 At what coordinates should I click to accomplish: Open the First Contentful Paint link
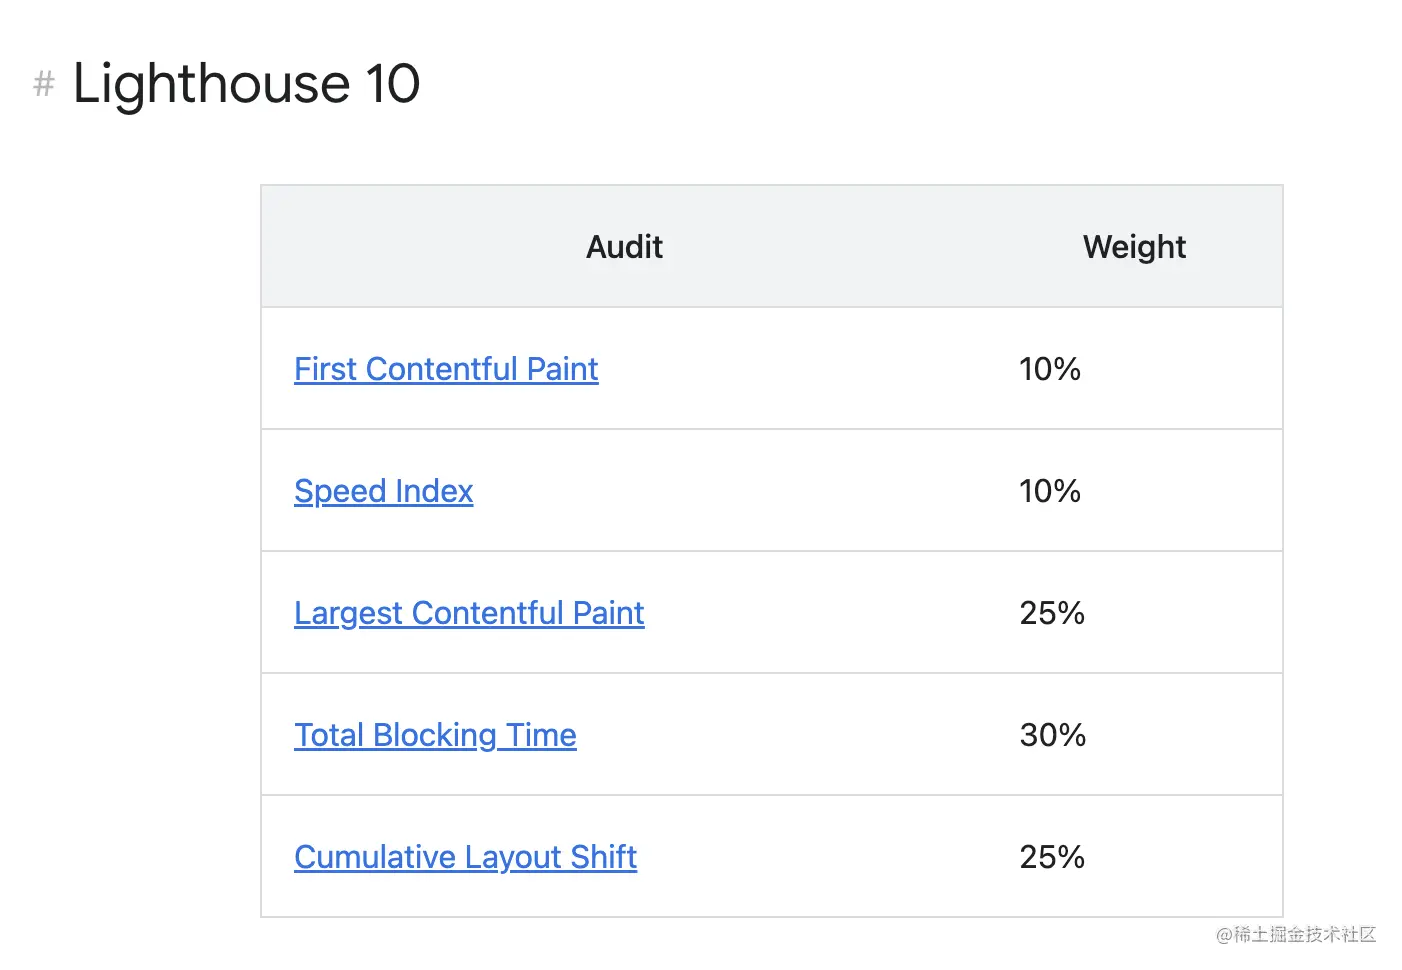(x=446, y=369)
